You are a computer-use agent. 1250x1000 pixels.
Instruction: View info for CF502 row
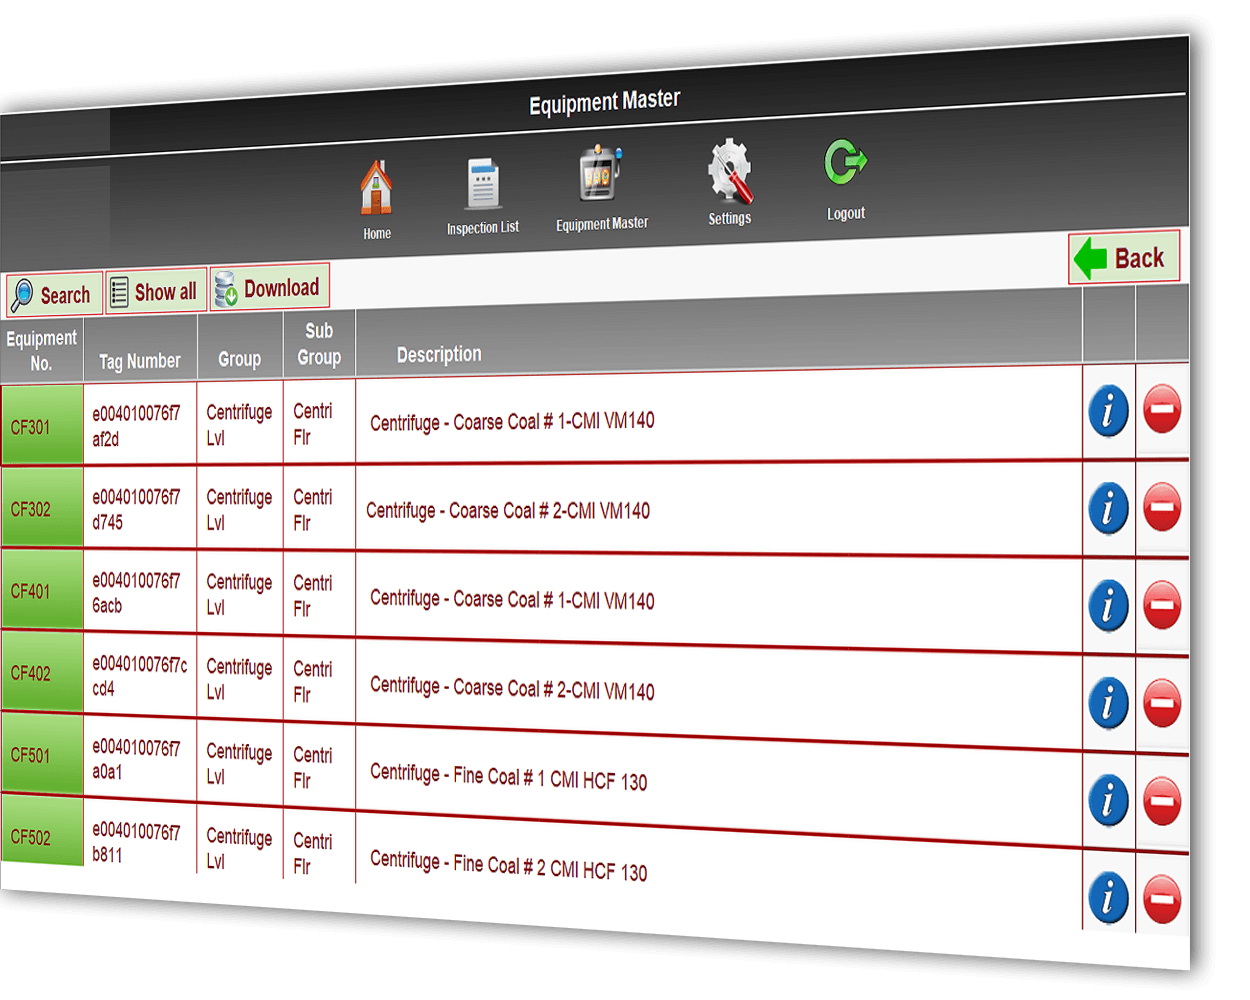[x=1108, y=898]
